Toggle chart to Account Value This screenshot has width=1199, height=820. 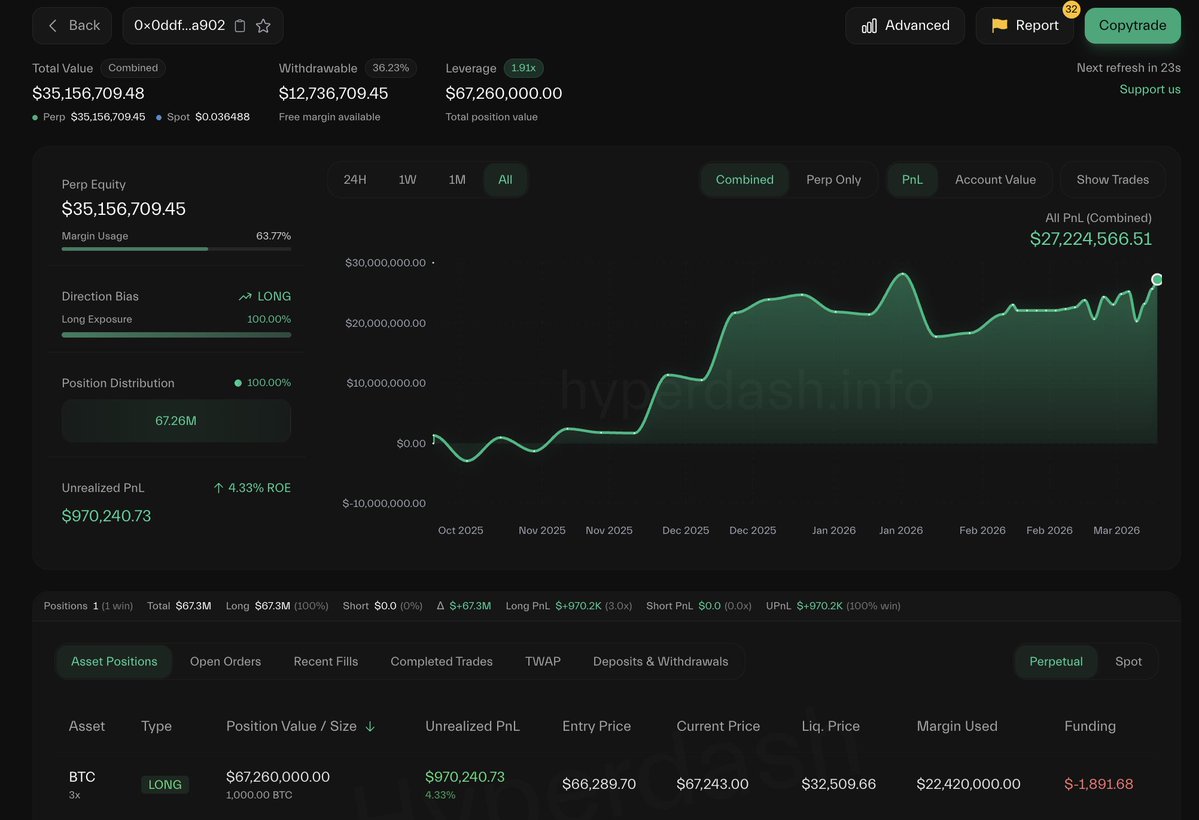(995, 180)
